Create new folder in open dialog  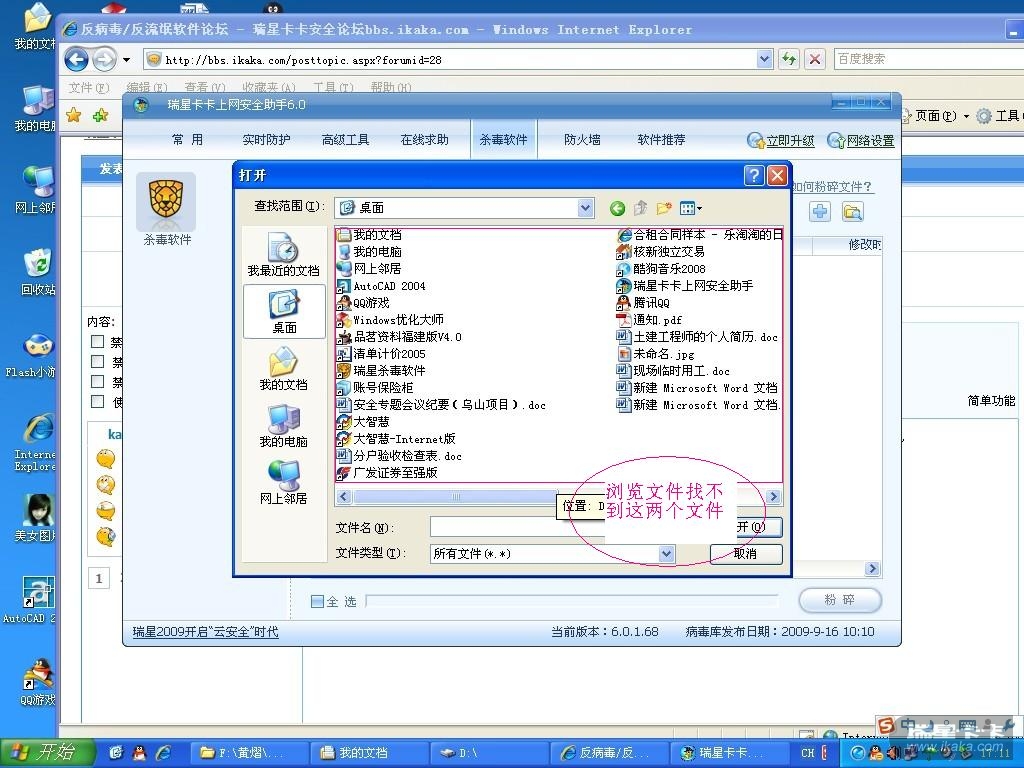pos(664,208)
